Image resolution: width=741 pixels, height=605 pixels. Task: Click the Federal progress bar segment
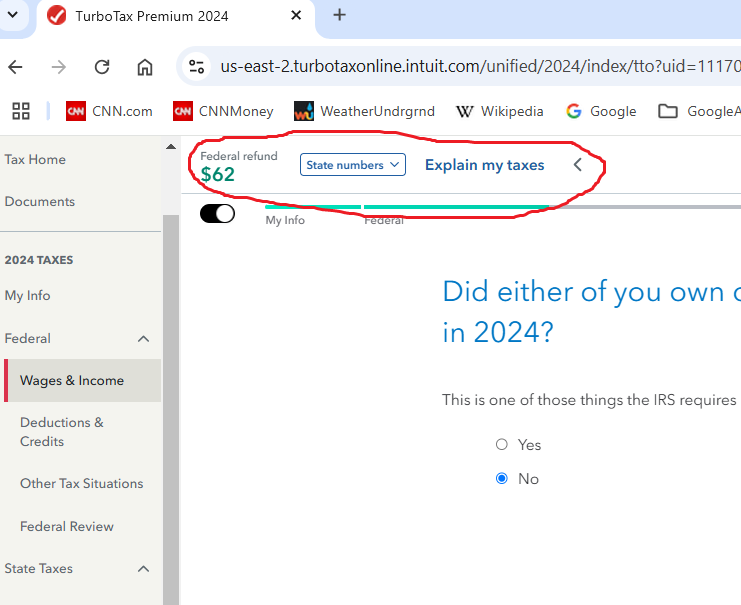(x=456, y=207)
